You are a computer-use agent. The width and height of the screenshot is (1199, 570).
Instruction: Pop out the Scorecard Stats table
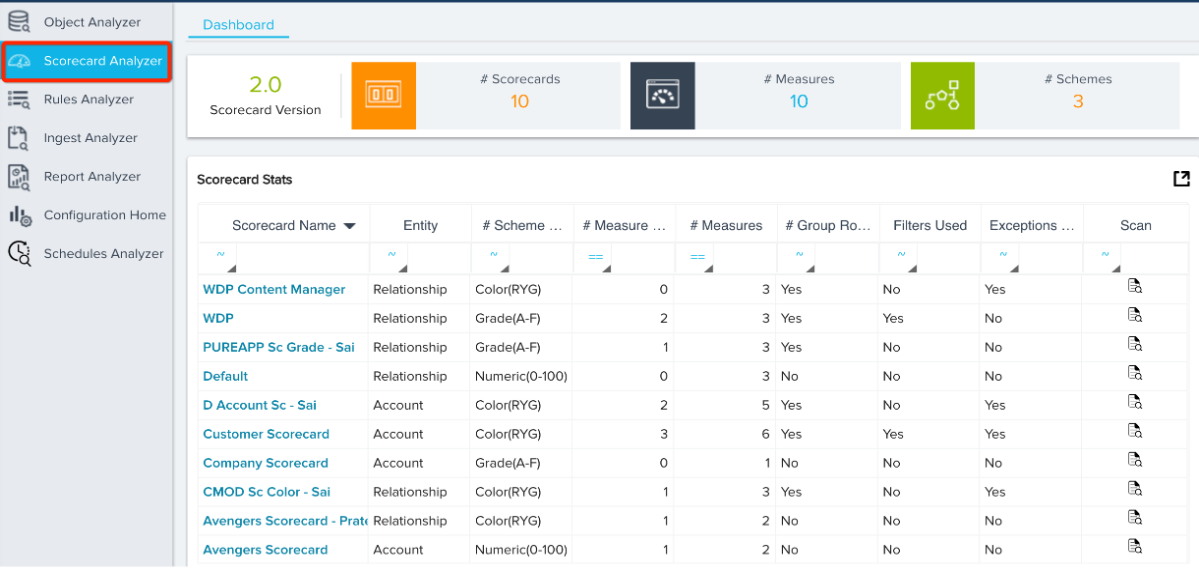tap(1181, 179)
